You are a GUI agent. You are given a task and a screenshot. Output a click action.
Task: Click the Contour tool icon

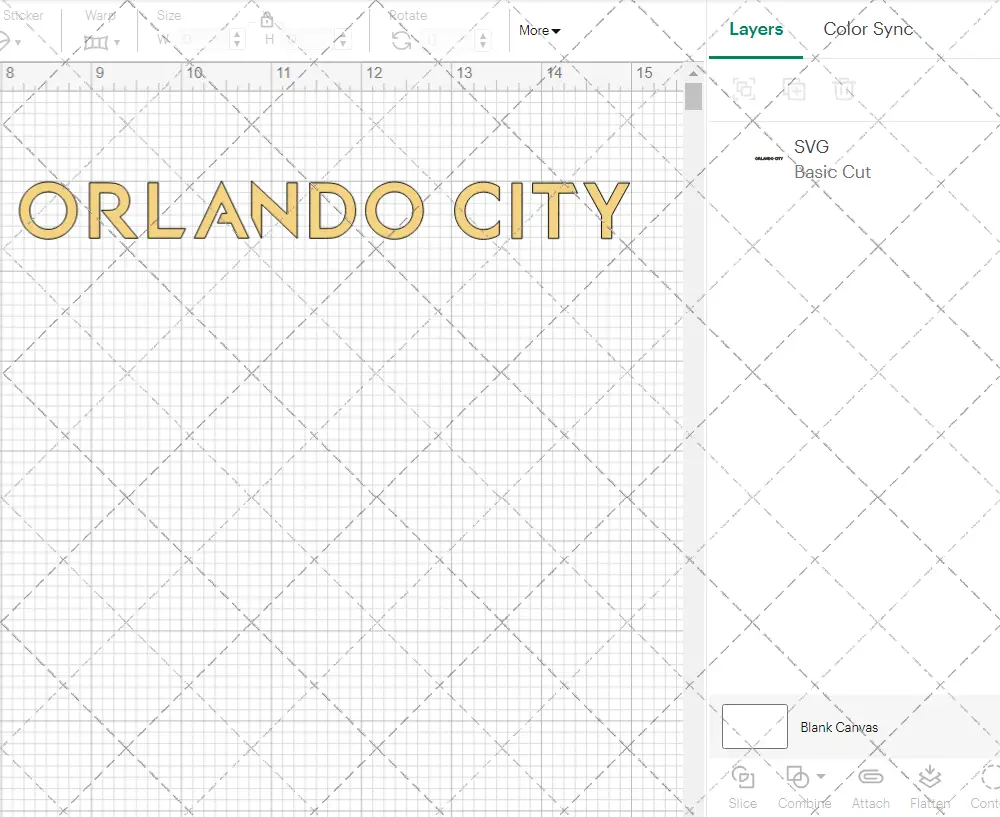tap(990, 777)
